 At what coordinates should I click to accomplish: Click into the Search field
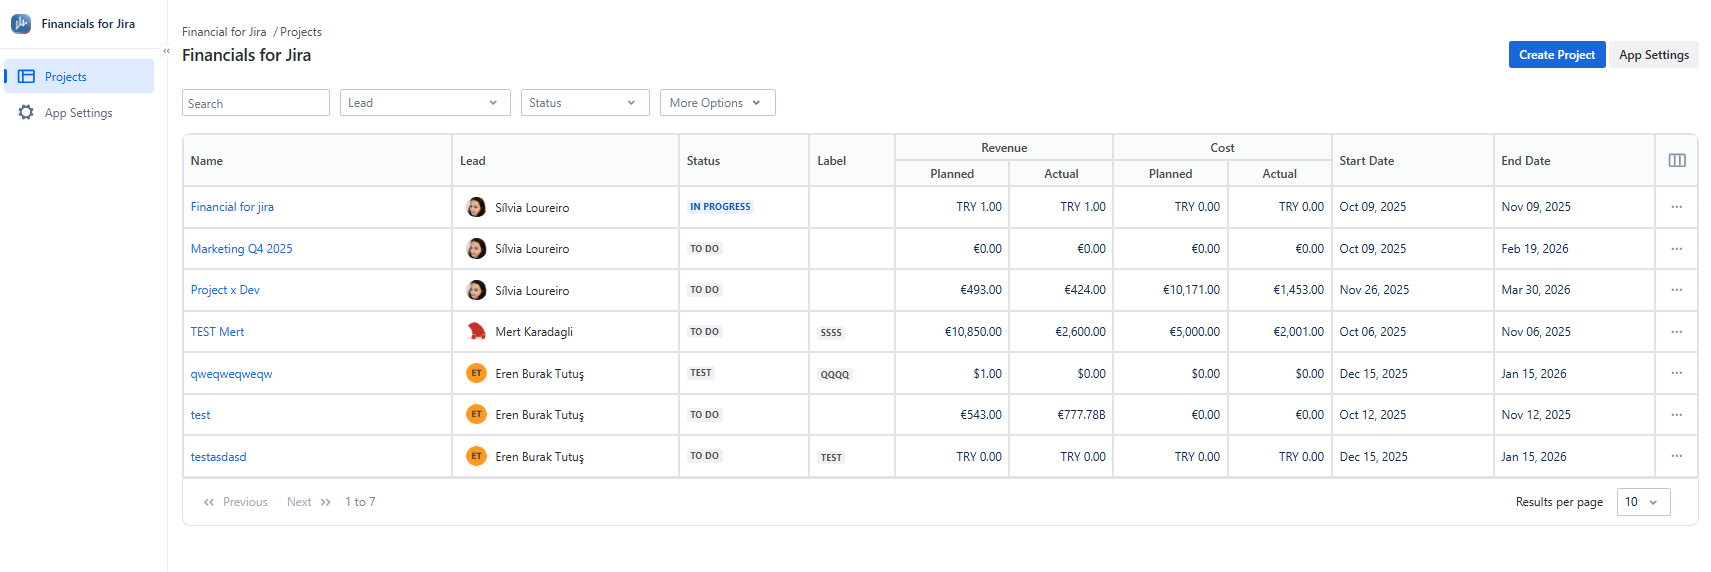click(x=256, y=103)
